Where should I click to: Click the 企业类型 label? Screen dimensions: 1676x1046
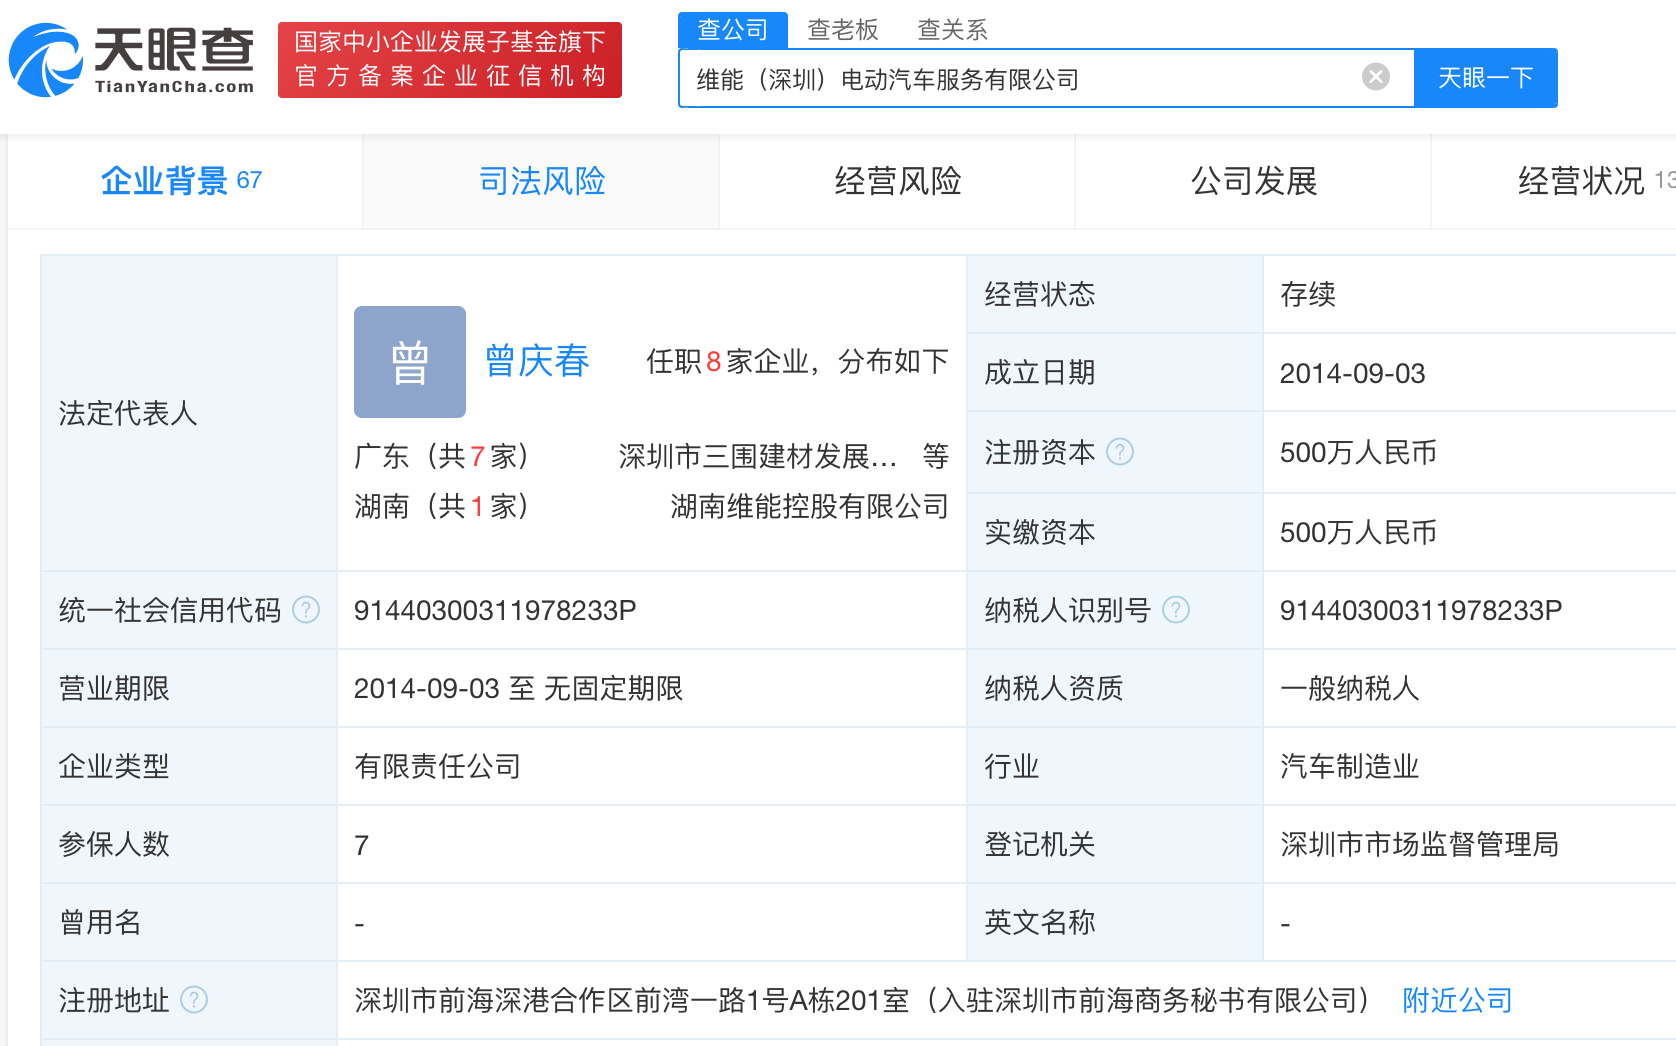coord(114,767)
